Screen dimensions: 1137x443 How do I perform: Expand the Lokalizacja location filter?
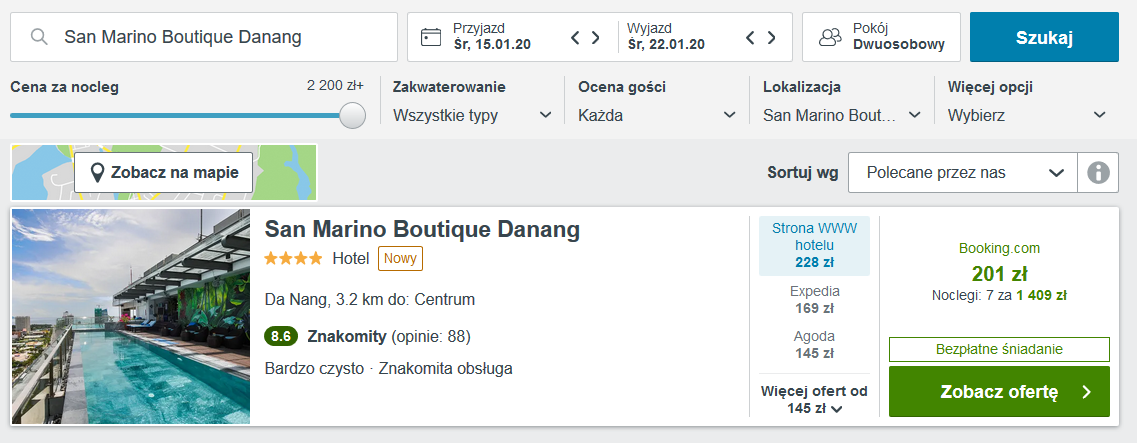click(x=842, y=115)
